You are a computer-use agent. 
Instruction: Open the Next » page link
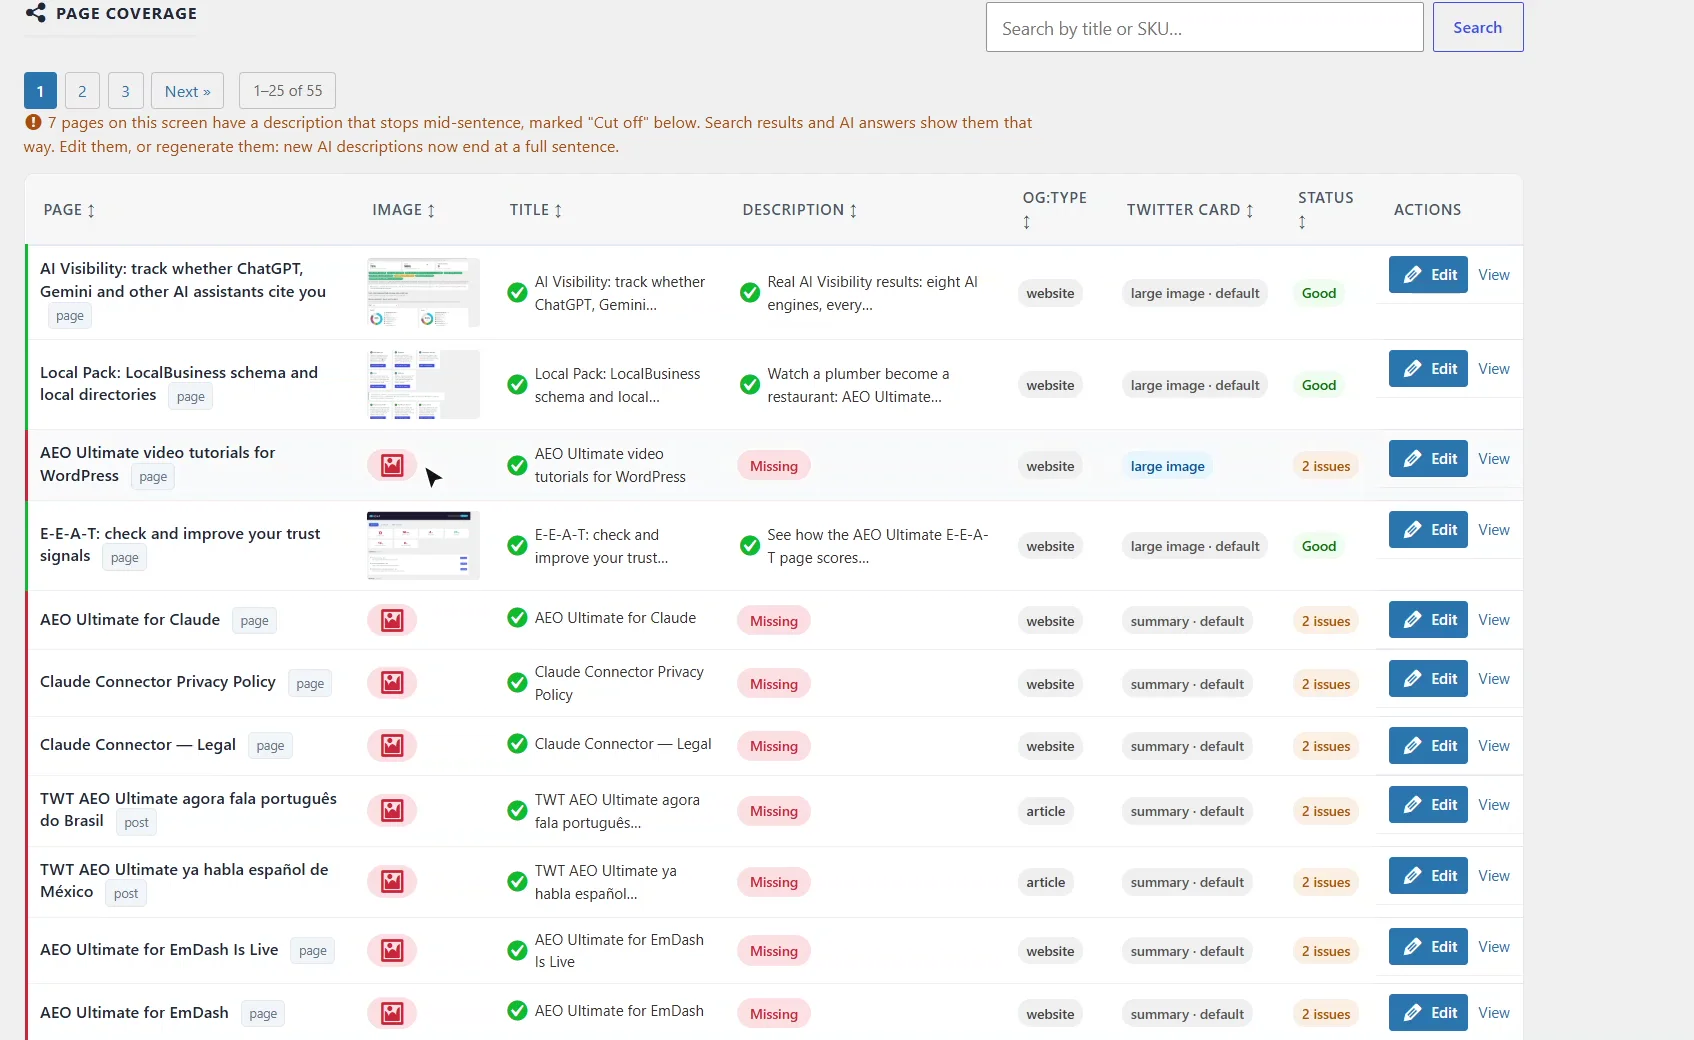pyautogui.click(x=187, y=91)
